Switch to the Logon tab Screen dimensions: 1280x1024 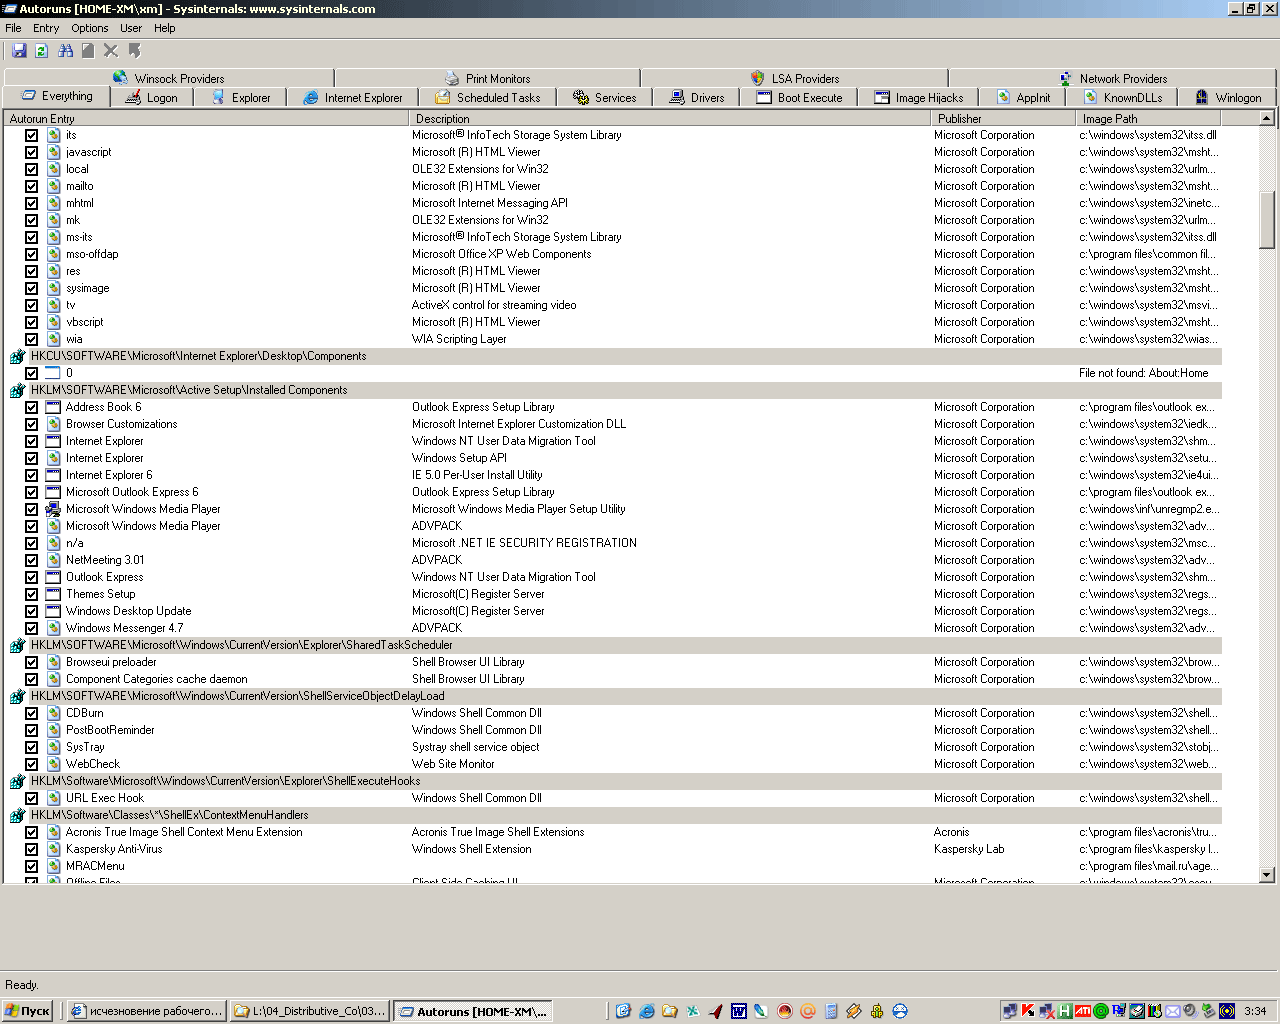click(x=151, y=97)
